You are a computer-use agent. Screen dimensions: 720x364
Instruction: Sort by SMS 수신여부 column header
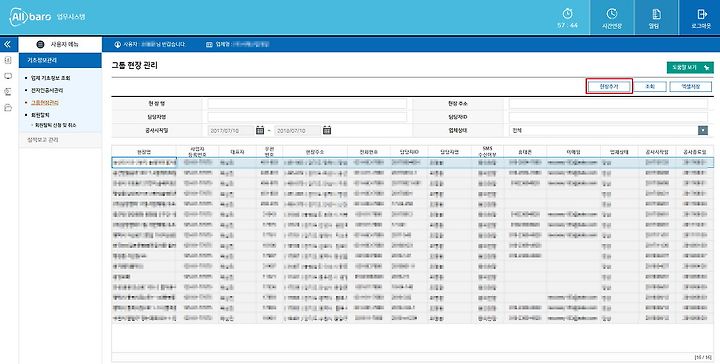pyautogui.click(x=487, y=151)
